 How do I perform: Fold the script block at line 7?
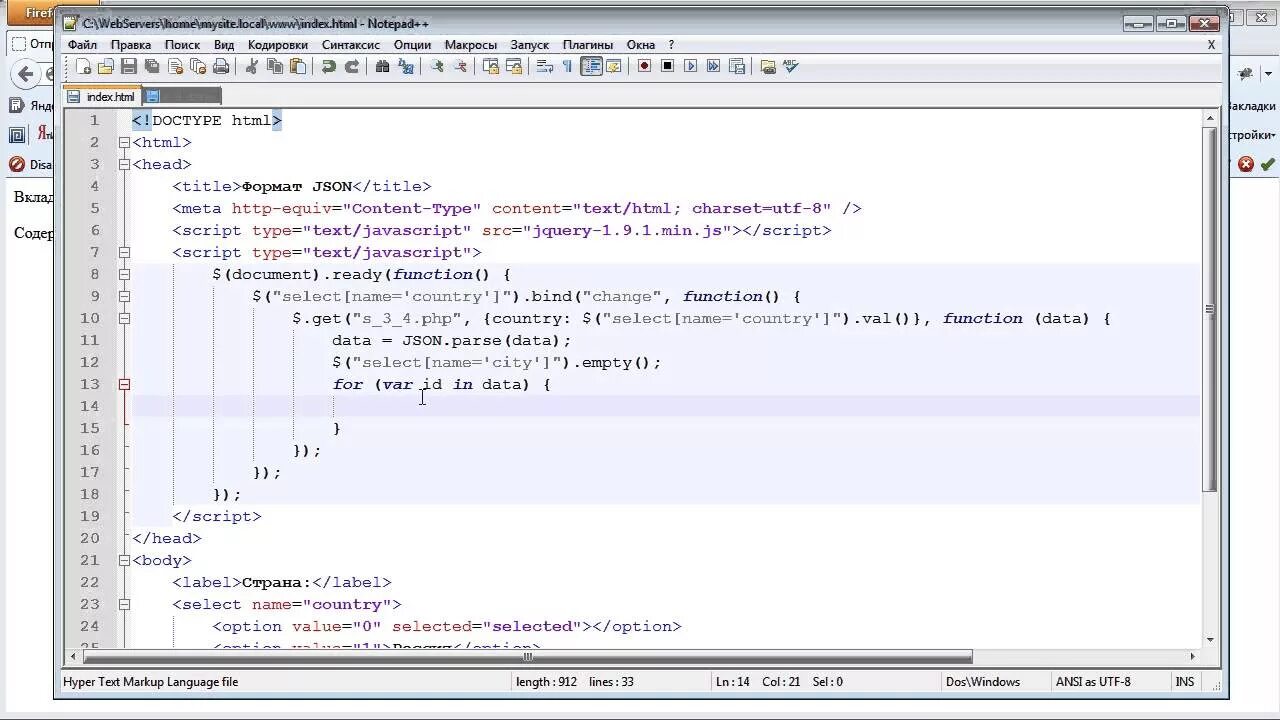[x=124, y=252]
